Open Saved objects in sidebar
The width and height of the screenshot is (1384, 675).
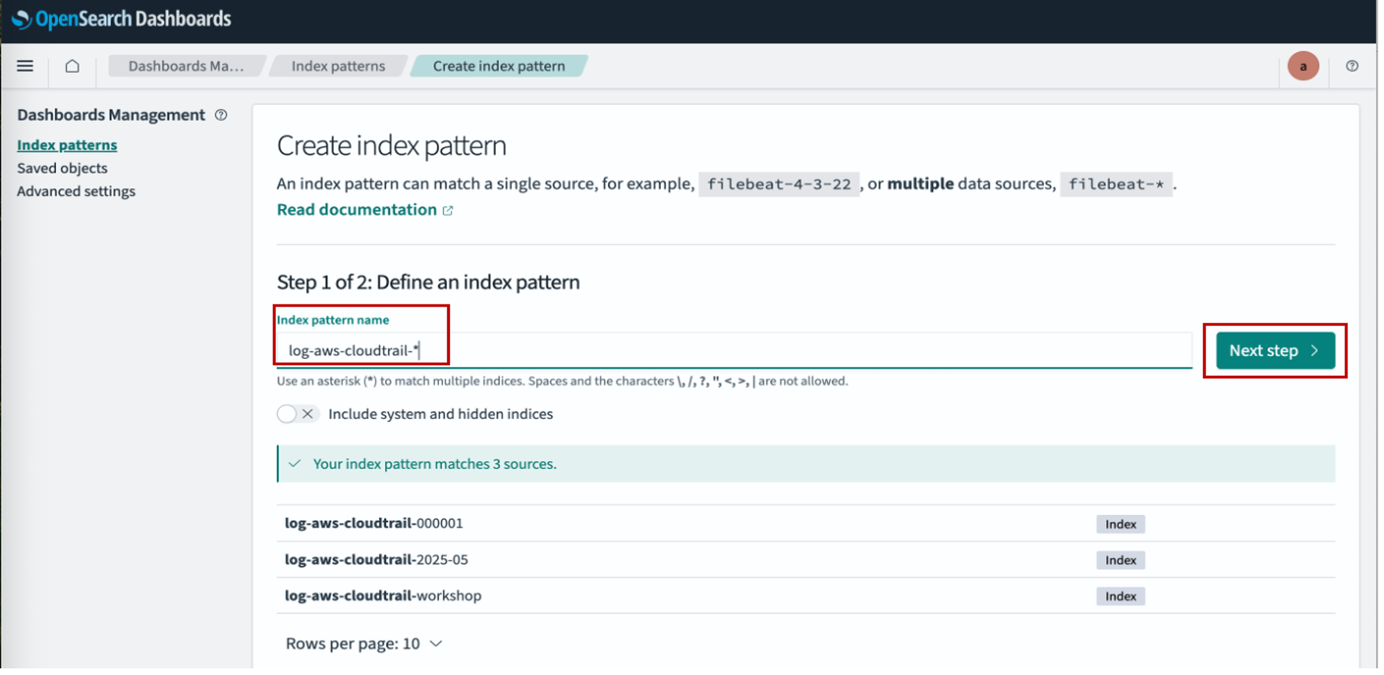pos(62,168)
